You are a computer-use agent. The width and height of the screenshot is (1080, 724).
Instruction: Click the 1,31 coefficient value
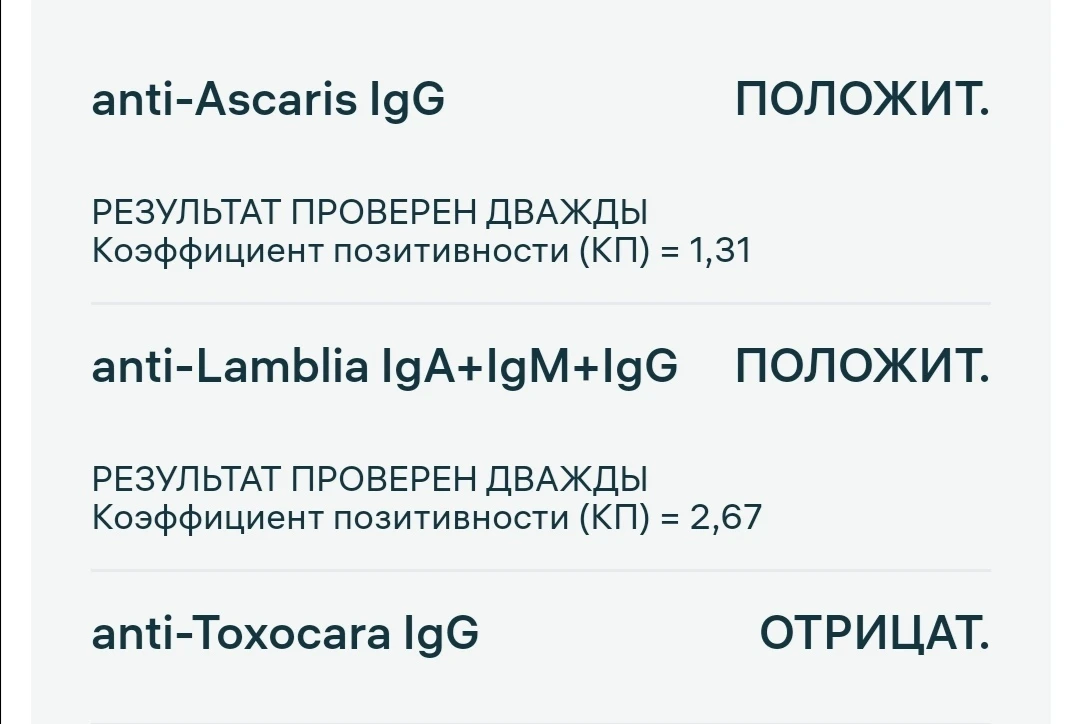[720, 250]
